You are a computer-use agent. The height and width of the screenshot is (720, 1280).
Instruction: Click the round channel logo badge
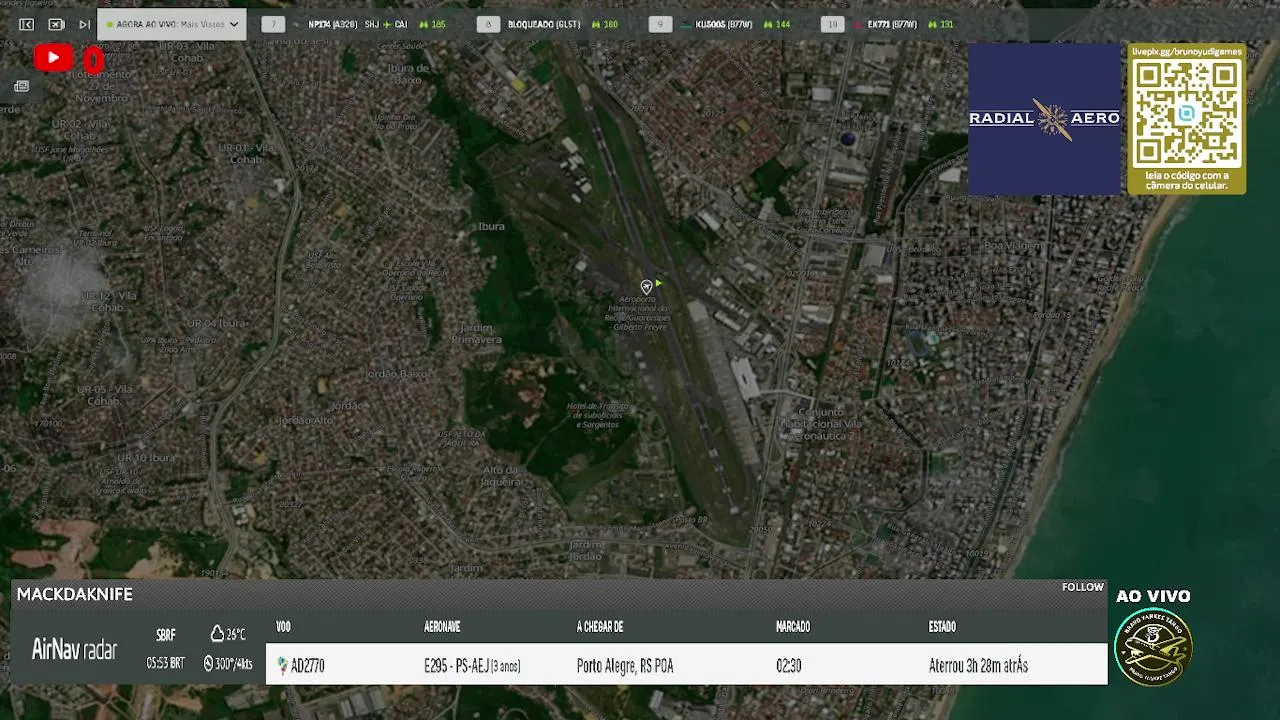tap(1153, 647)
